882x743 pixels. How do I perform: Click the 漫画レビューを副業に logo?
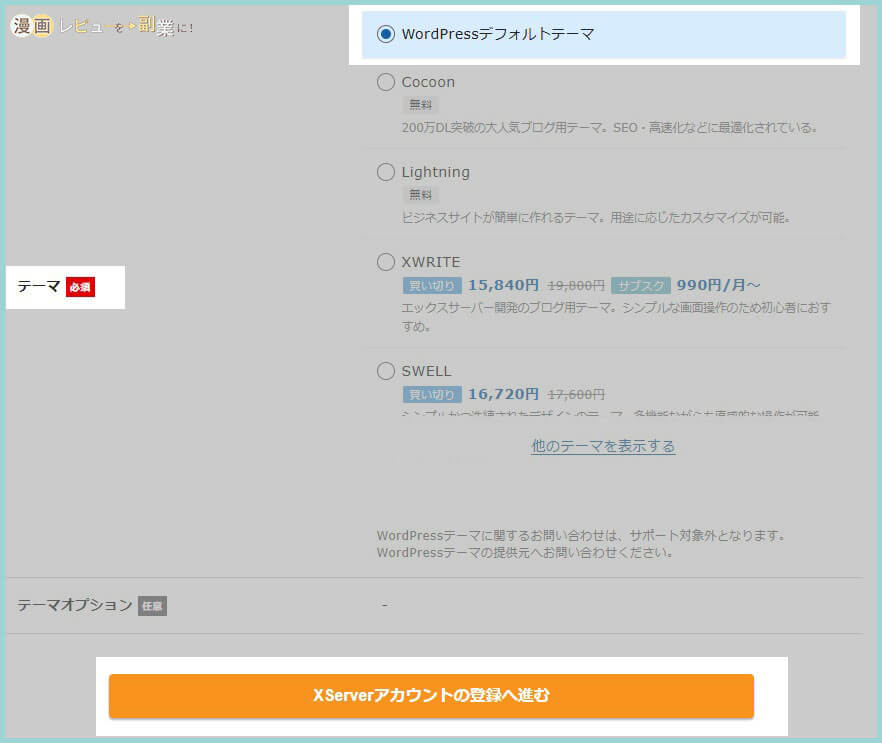100,27
